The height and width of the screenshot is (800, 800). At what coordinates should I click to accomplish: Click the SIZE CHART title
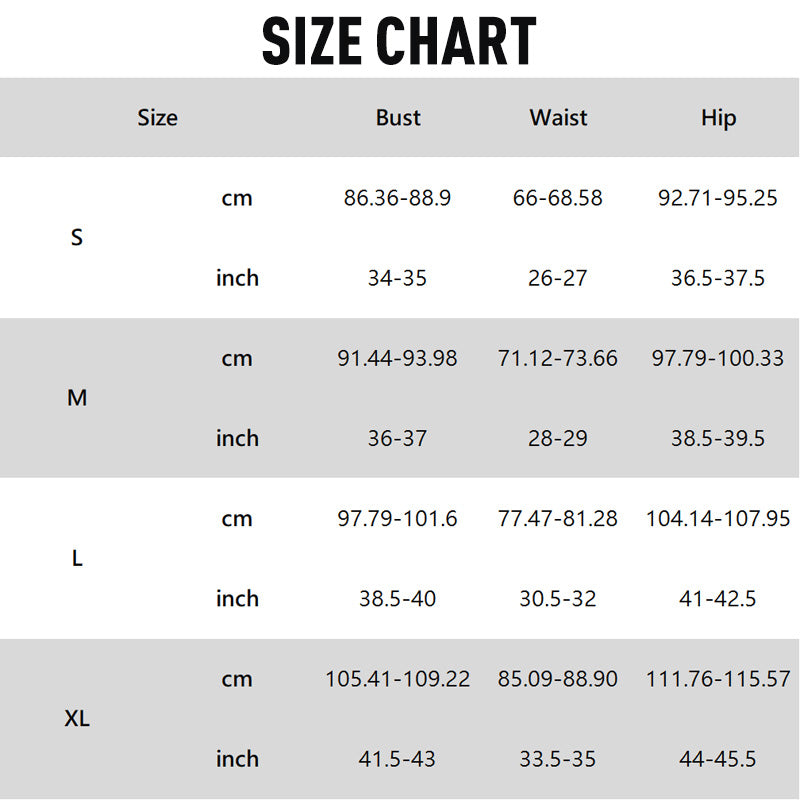[399, 41]
